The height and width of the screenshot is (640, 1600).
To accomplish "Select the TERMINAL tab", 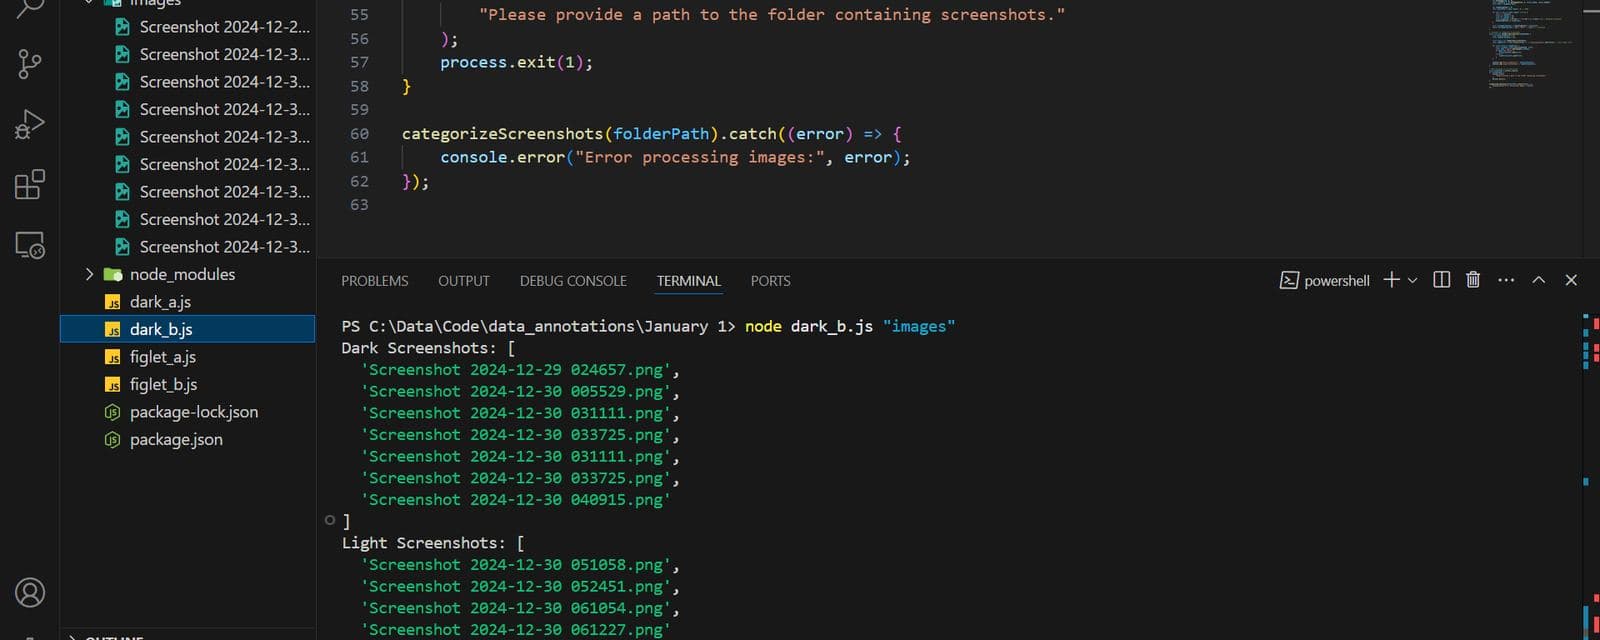I will [x=689, y=281].
